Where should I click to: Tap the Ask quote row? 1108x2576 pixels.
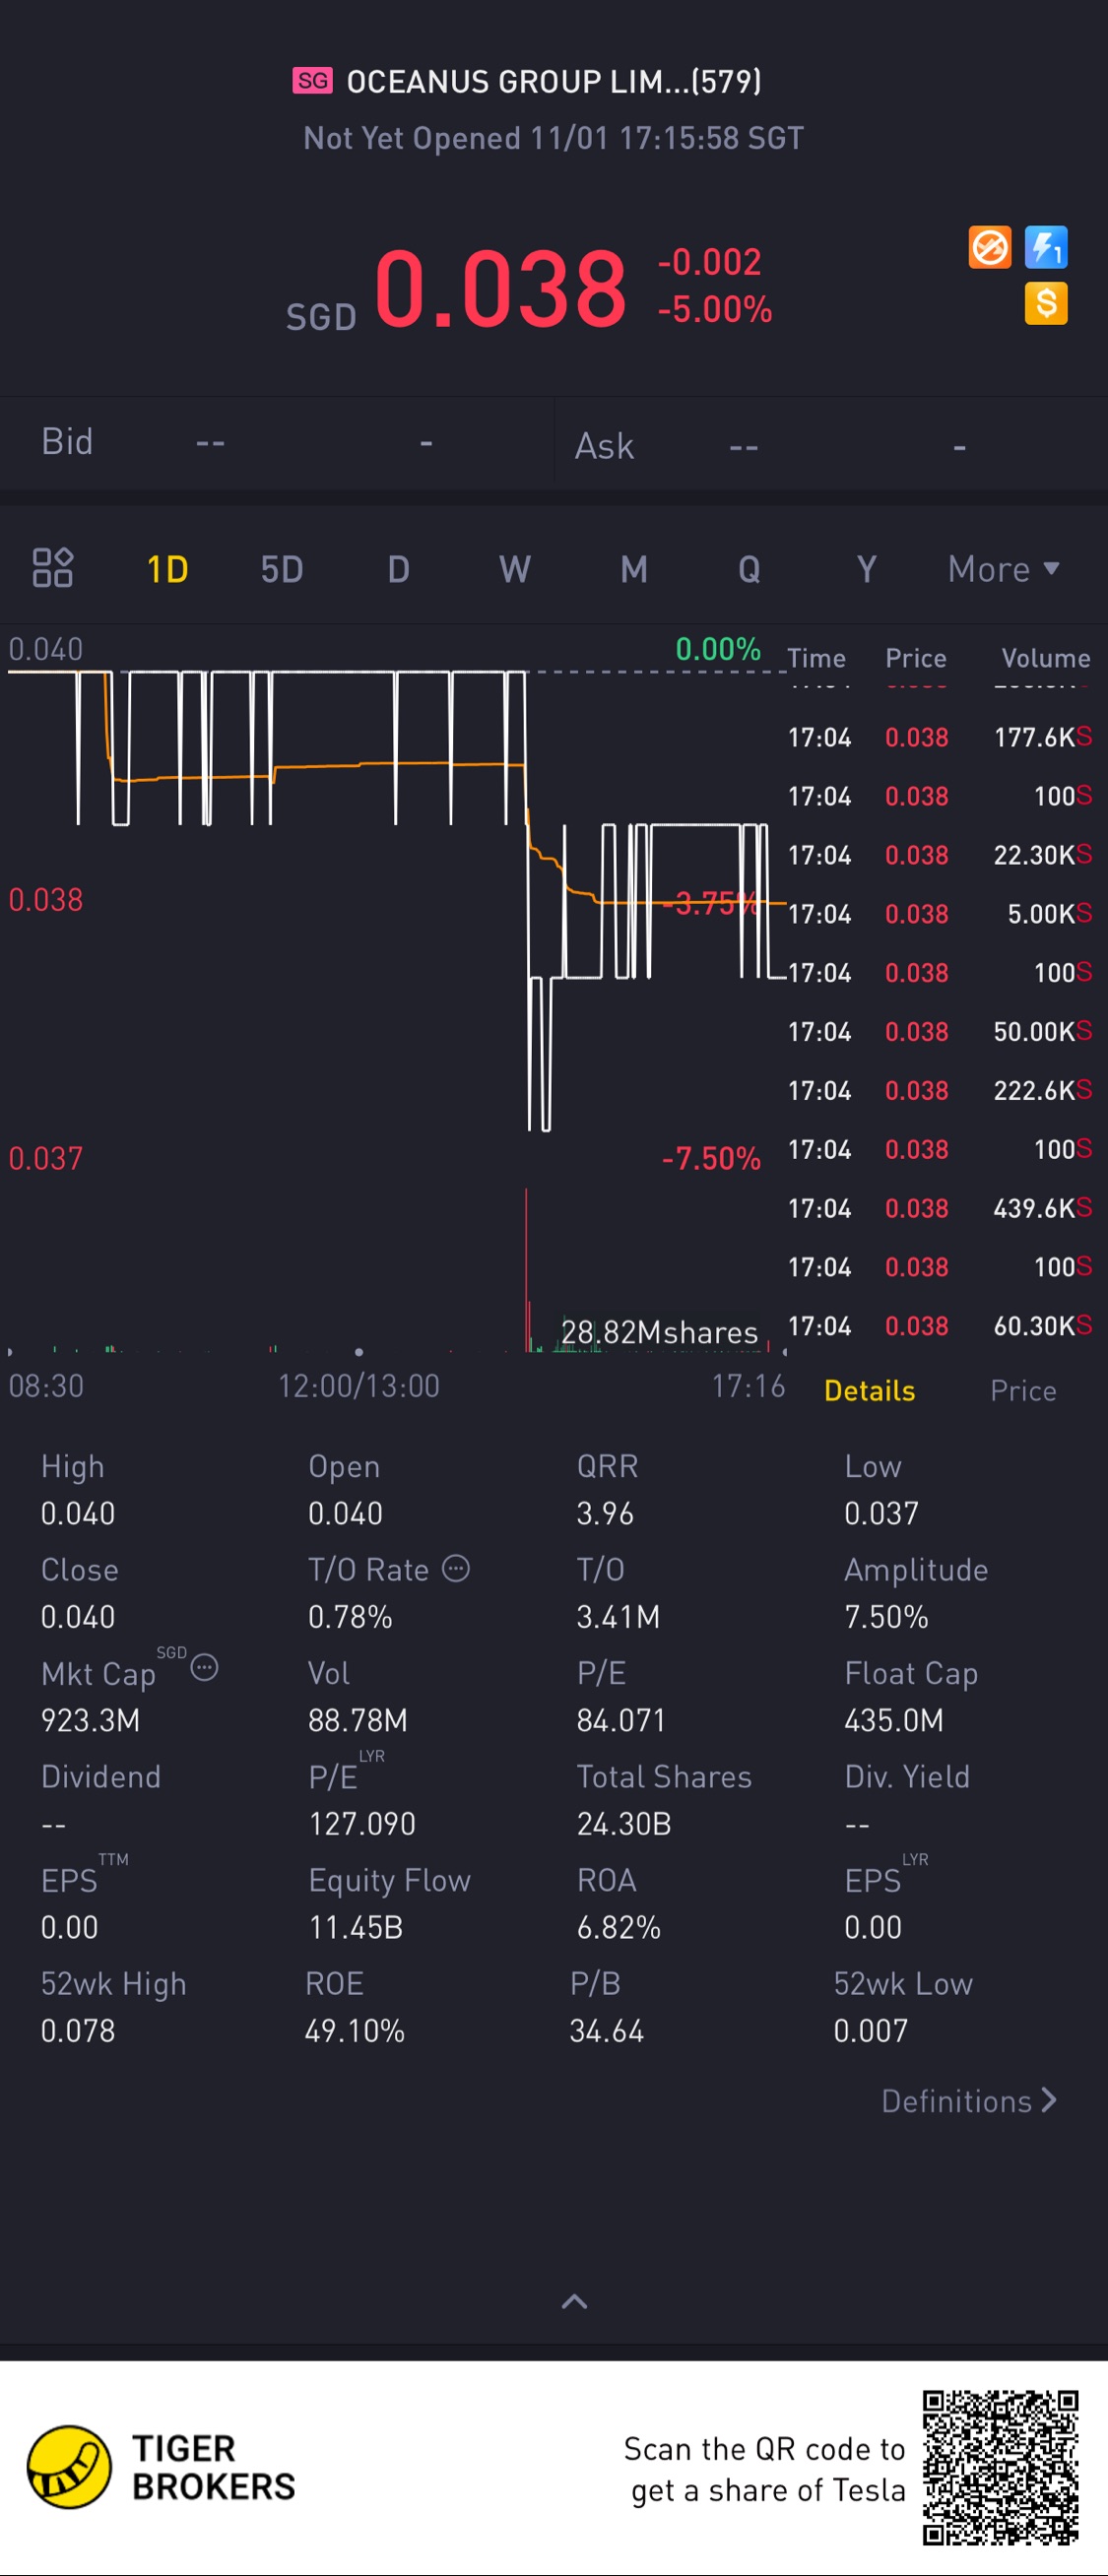click(828, 445)
